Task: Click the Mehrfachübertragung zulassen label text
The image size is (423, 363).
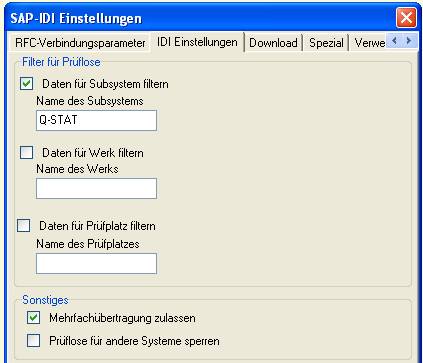Action: [x=122, y=318]
